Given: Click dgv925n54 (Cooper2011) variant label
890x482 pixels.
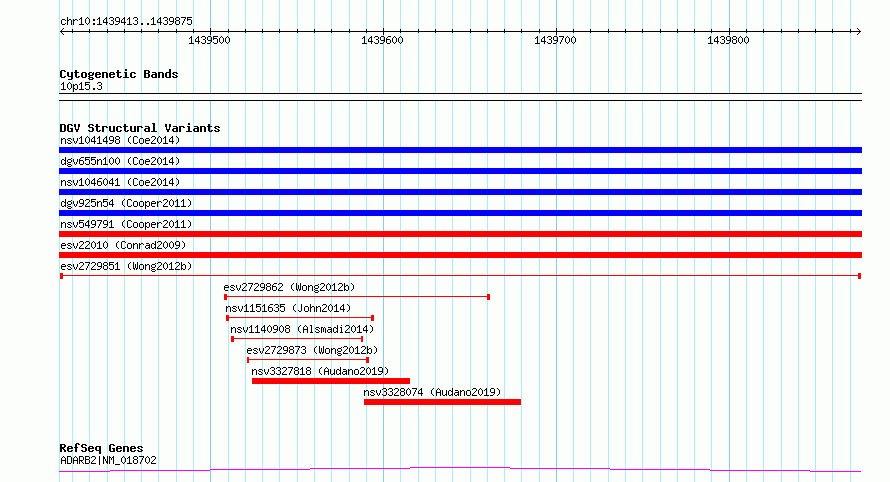Looking at the screenshot, I should (x=126, y=203).
